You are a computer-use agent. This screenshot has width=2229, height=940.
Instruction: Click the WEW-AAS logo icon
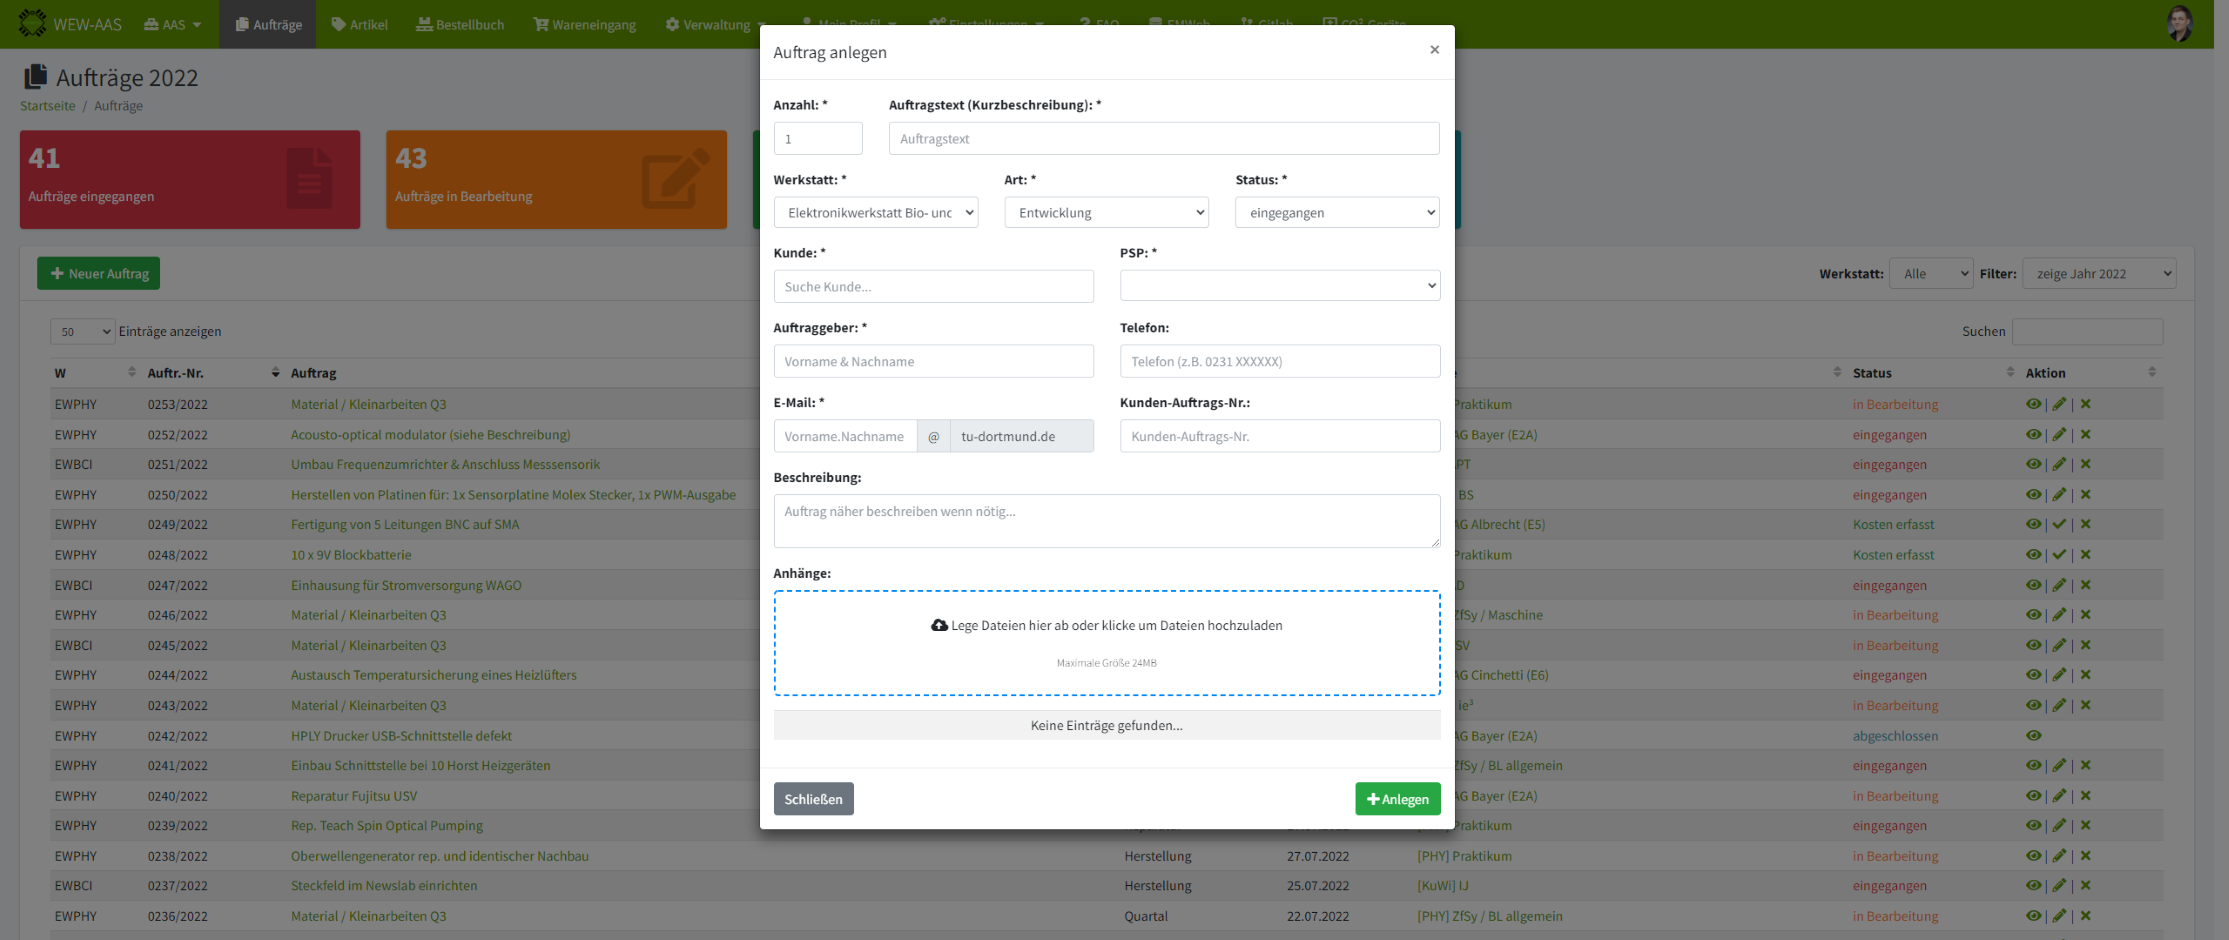point(32,24)
